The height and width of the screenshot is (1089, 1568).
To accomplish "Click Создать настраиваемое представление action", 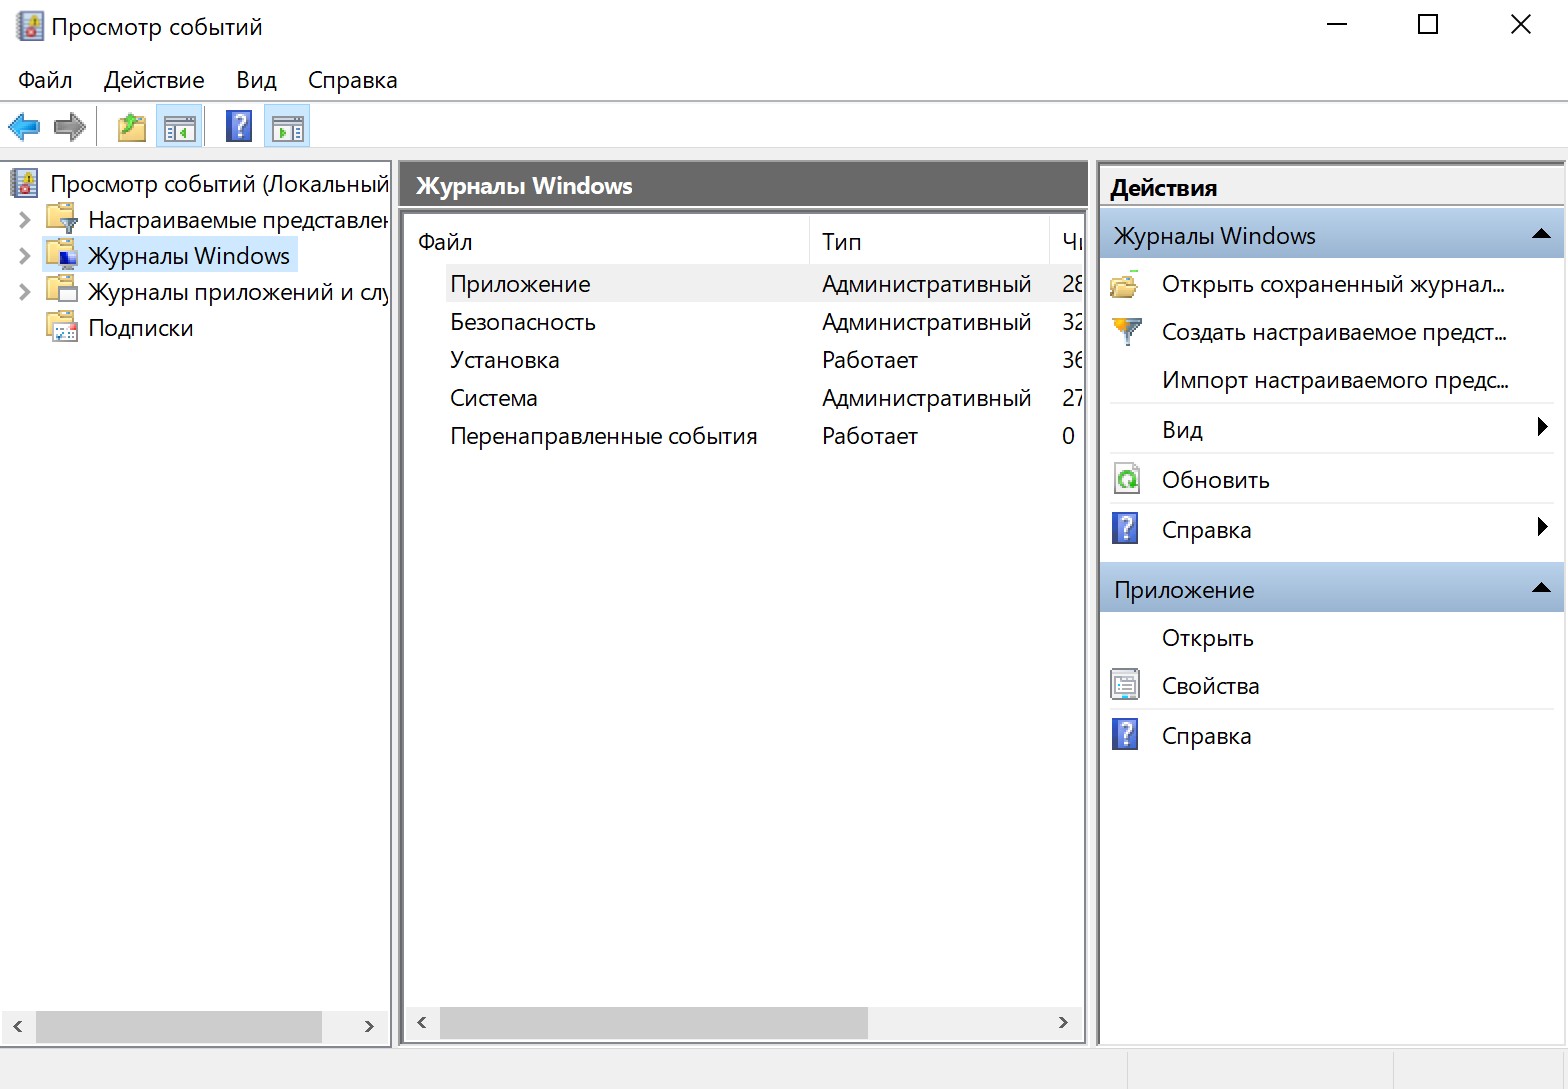I will coord(1334,332).
